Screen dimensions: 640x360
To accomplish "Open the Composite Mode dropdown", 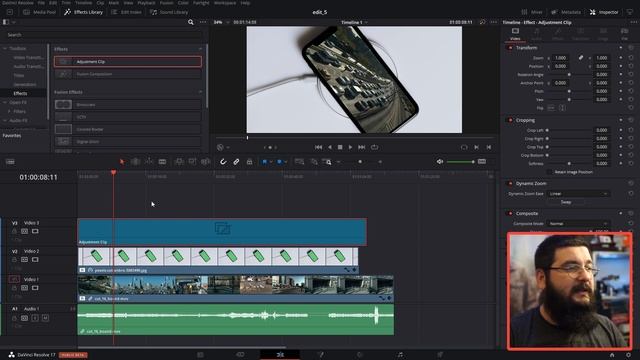I will click(x=578, y=224).
